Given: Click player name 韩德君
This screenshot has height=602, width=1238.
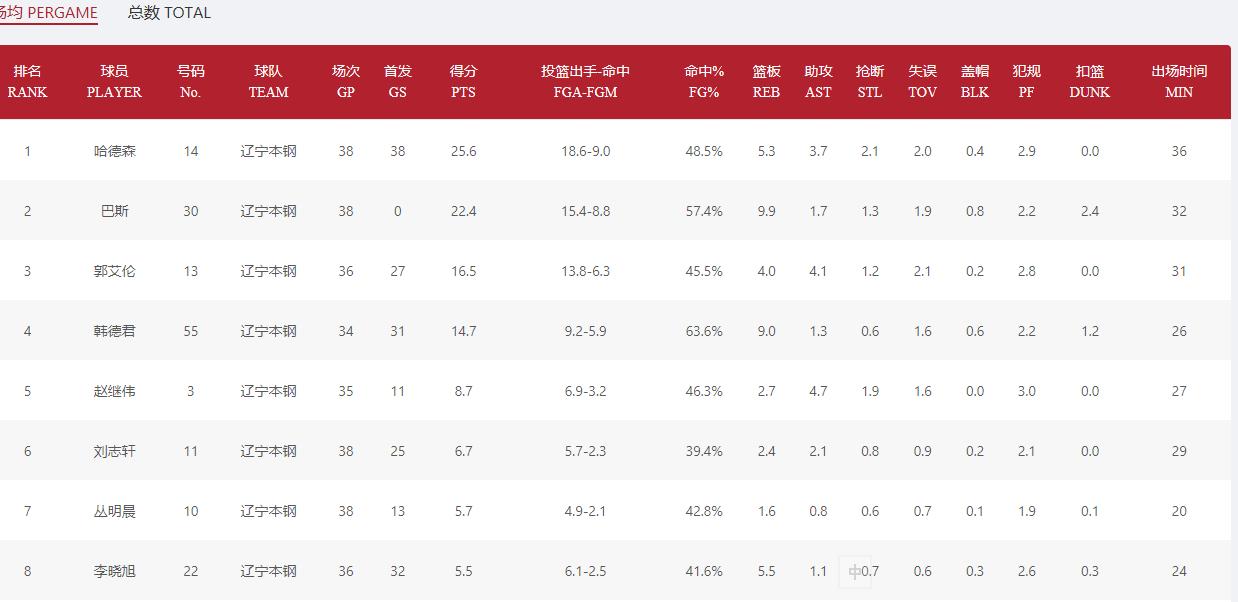Looking at the screenshot, I should pos(114,331).
